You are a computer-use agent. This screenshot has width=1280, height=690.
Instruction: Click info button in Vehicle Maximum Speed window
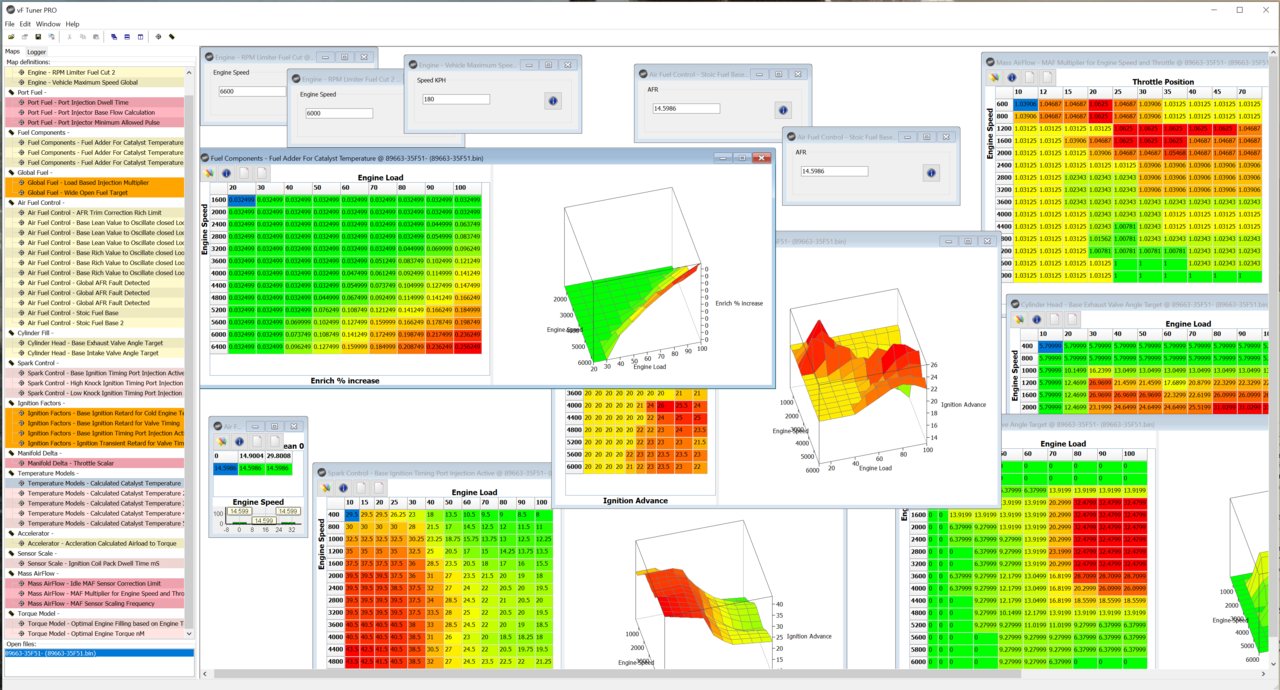tap(553, 100)
